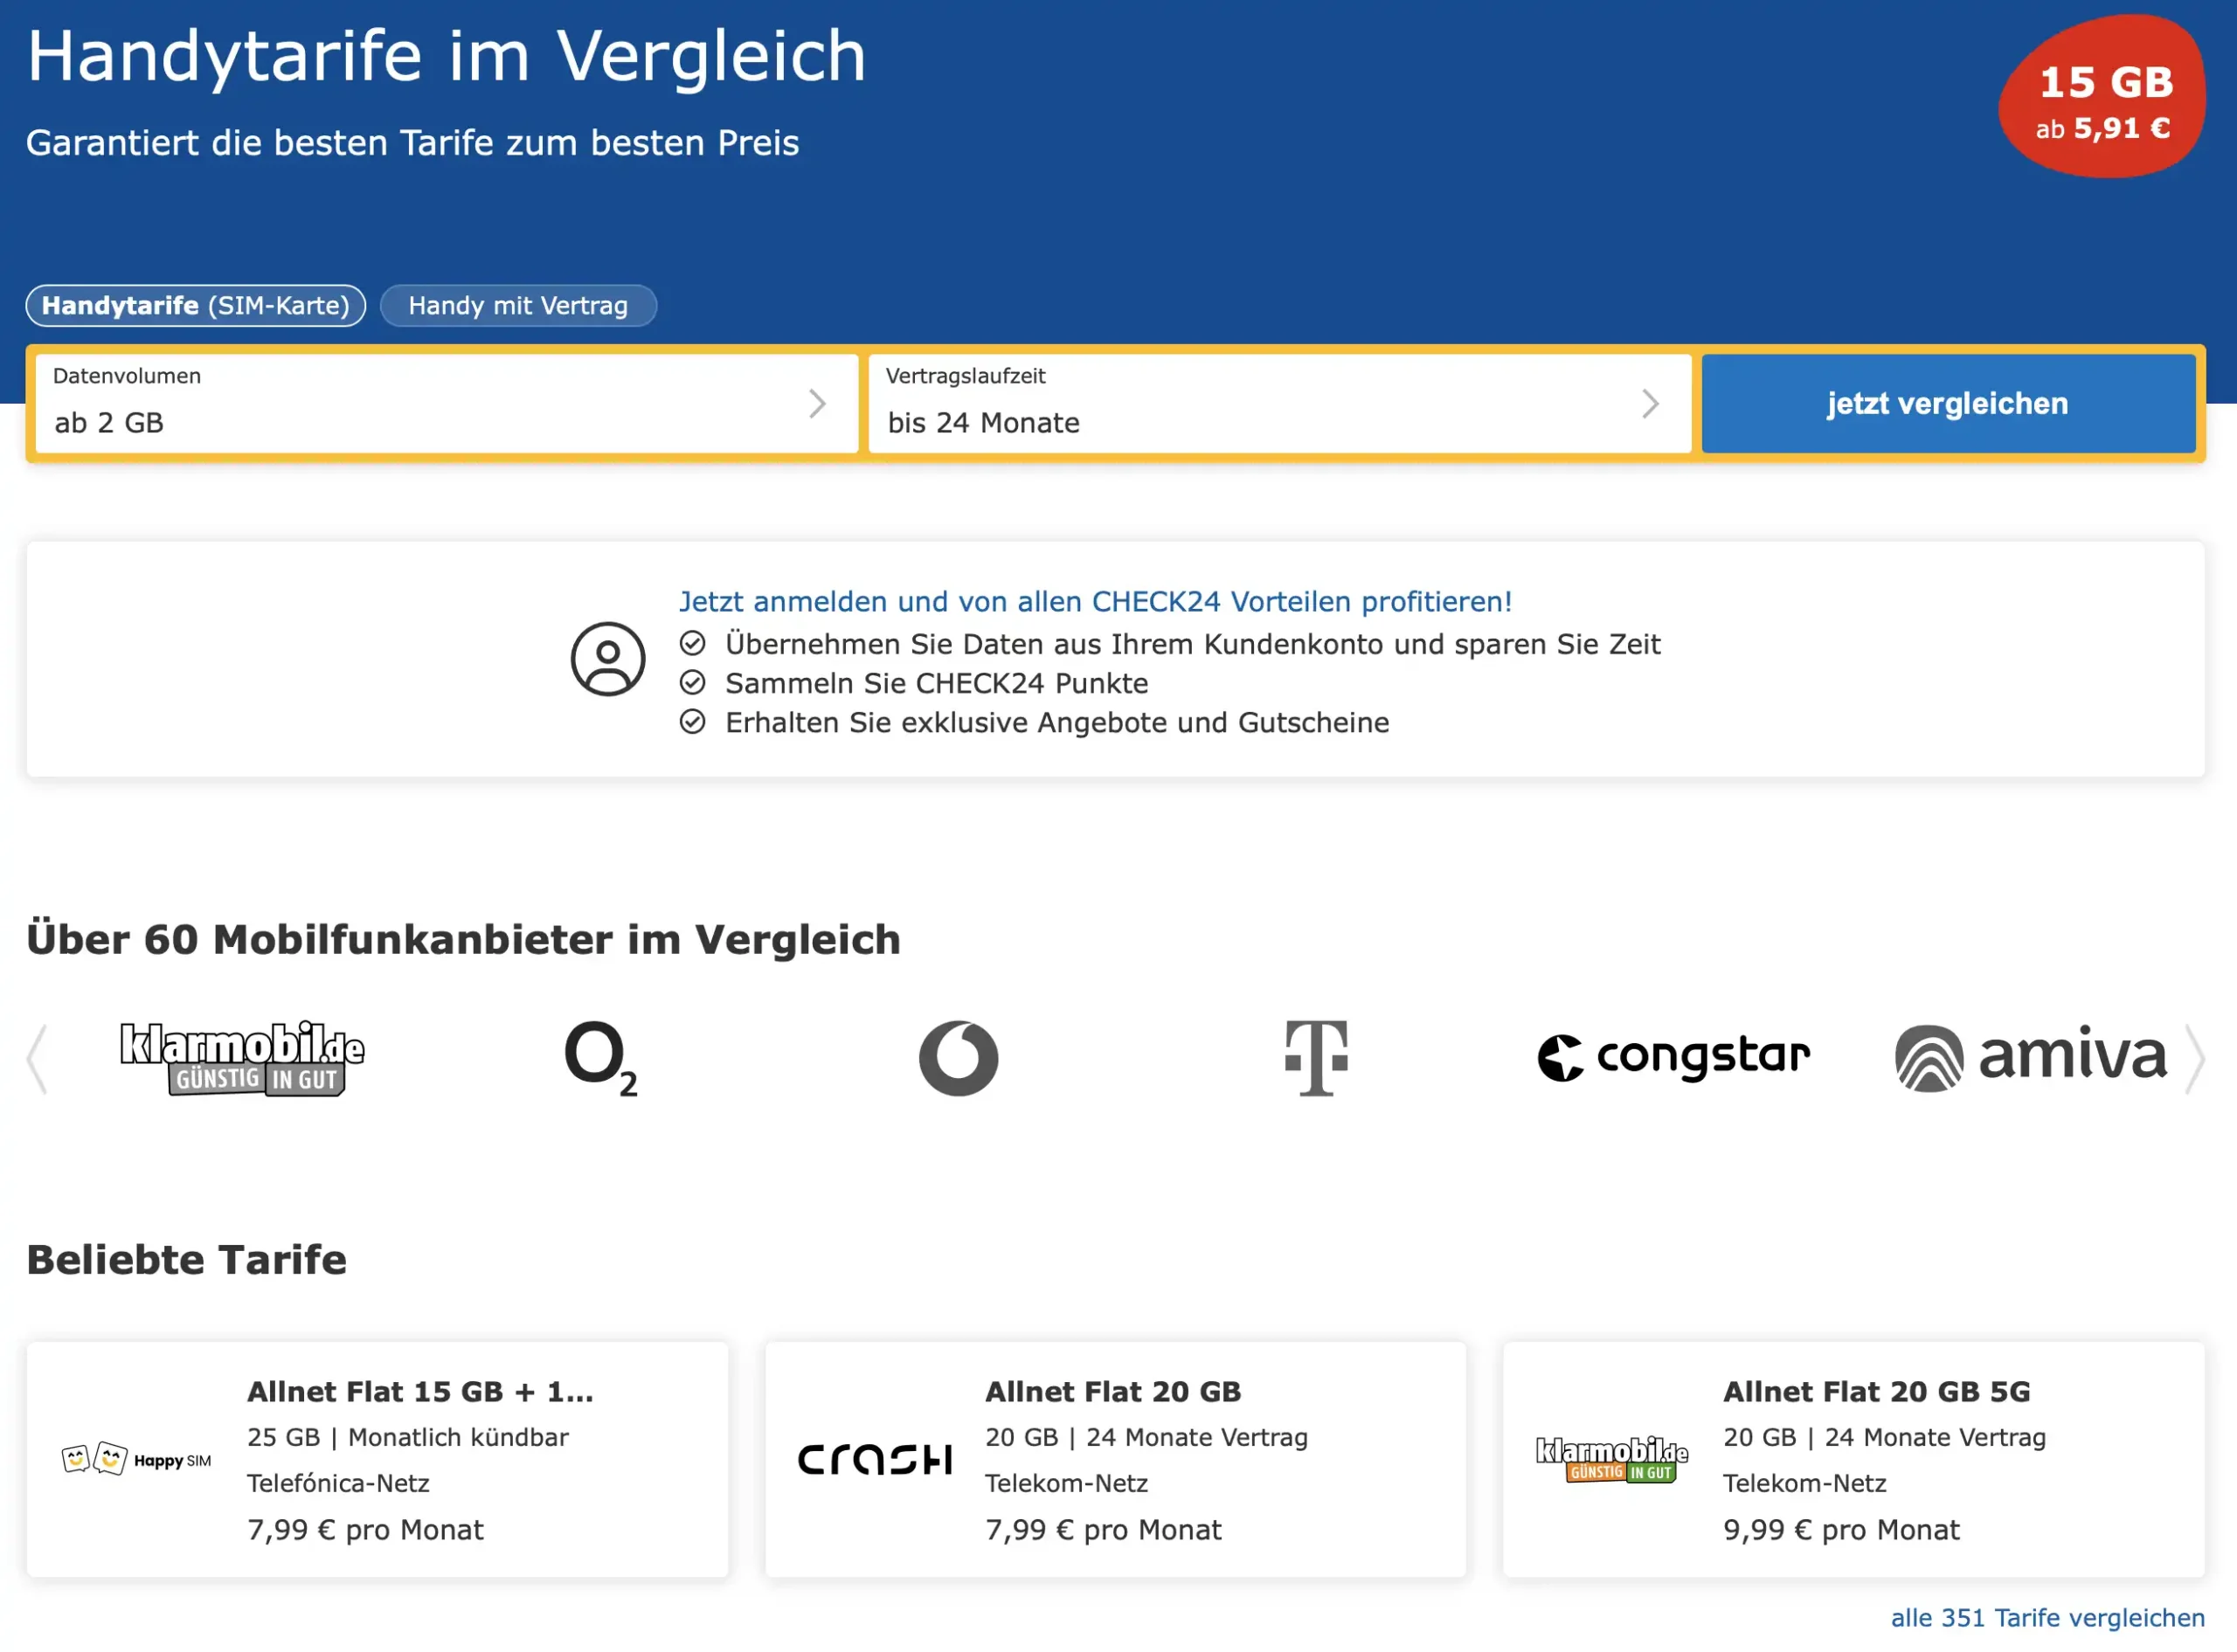Click the klarmobil.de provider logo in carousel
Screen dimensions: 2237x1652
tap(242, 1058)
